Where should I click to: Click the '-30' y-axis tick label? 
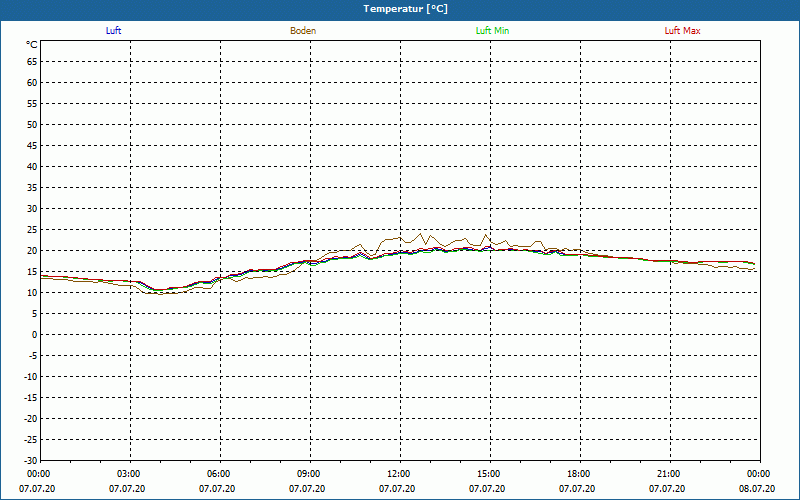(x=30, y=460)
